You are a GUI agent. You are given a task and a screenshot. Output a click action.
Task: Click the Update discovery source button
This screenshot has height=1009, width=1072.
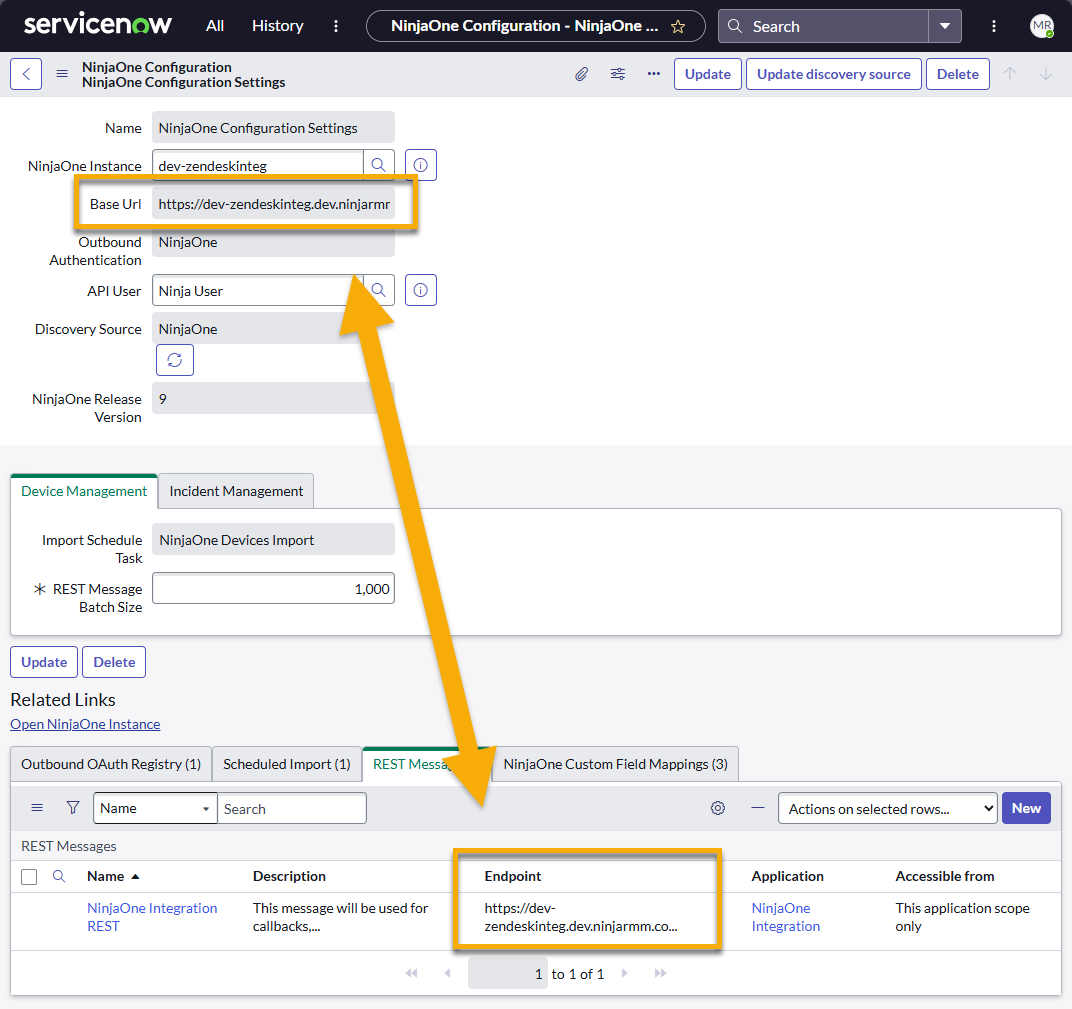coord(833,74)
